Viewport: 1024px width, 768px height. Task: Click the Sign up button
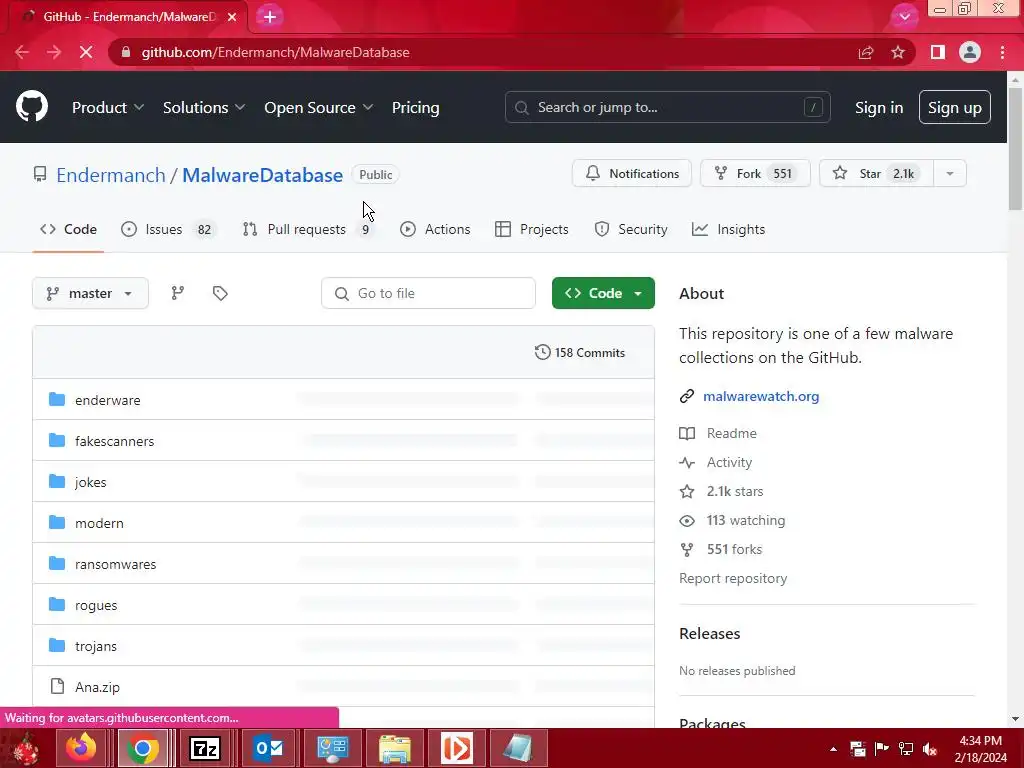pos(955,108)
